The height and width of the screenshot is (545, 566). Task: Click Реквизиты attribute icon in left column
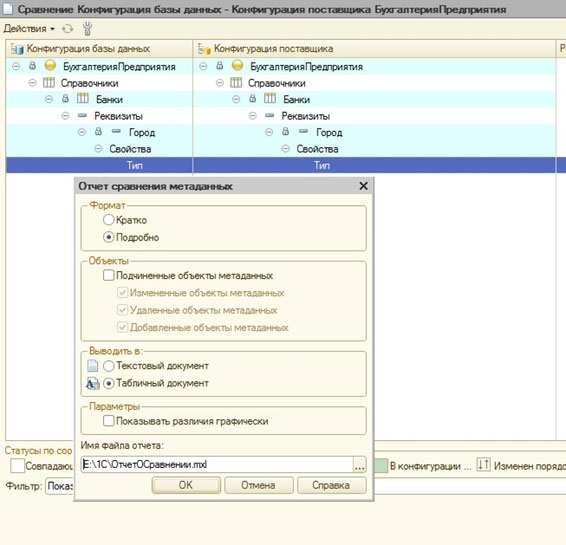[x=82, y=115]
